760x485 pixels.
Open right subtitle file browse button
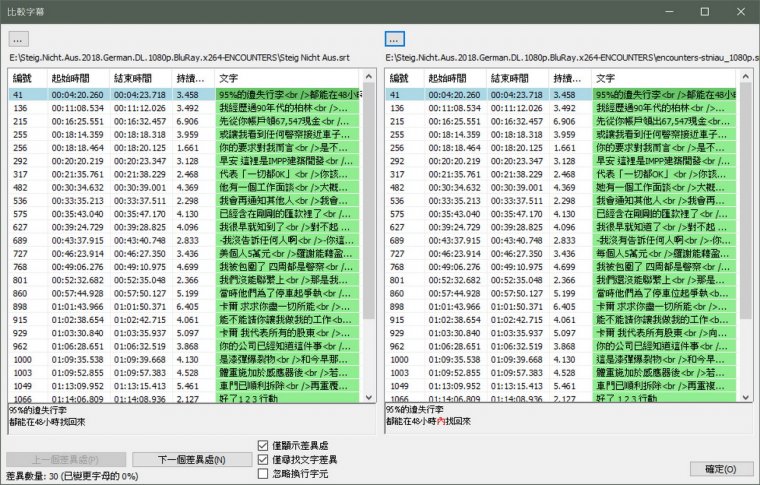coord(395,39)
